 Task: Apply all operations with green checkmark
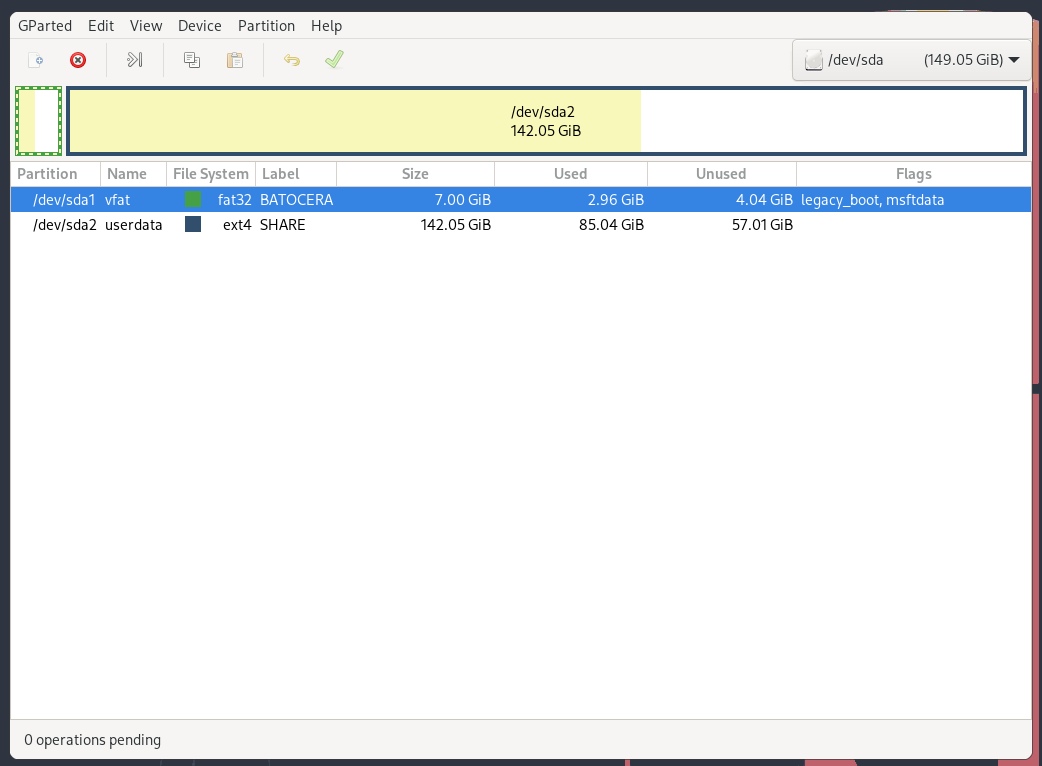pyautogui.click(x=334, y=60)
